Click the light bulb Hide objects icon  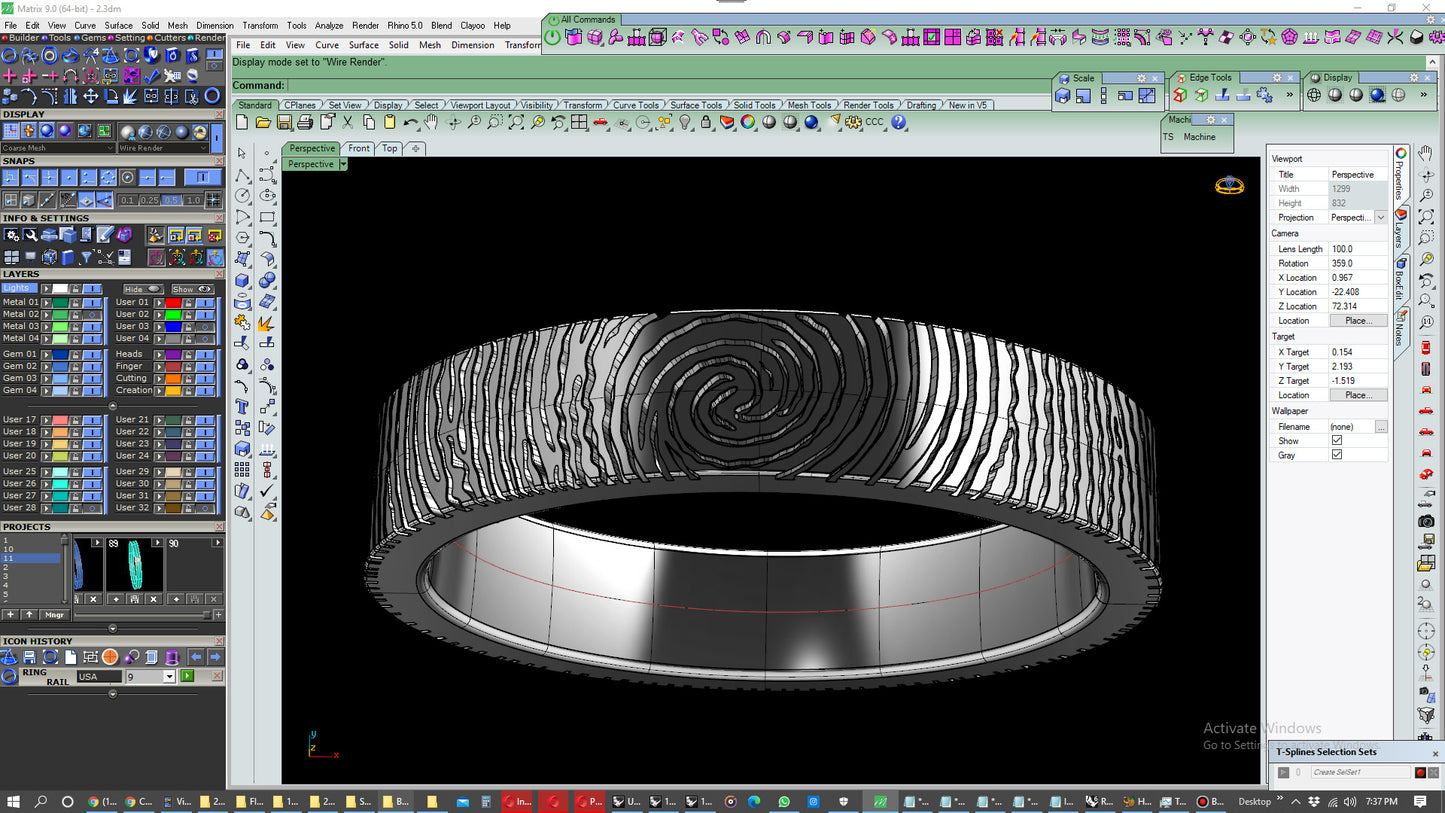coord(685,122)
